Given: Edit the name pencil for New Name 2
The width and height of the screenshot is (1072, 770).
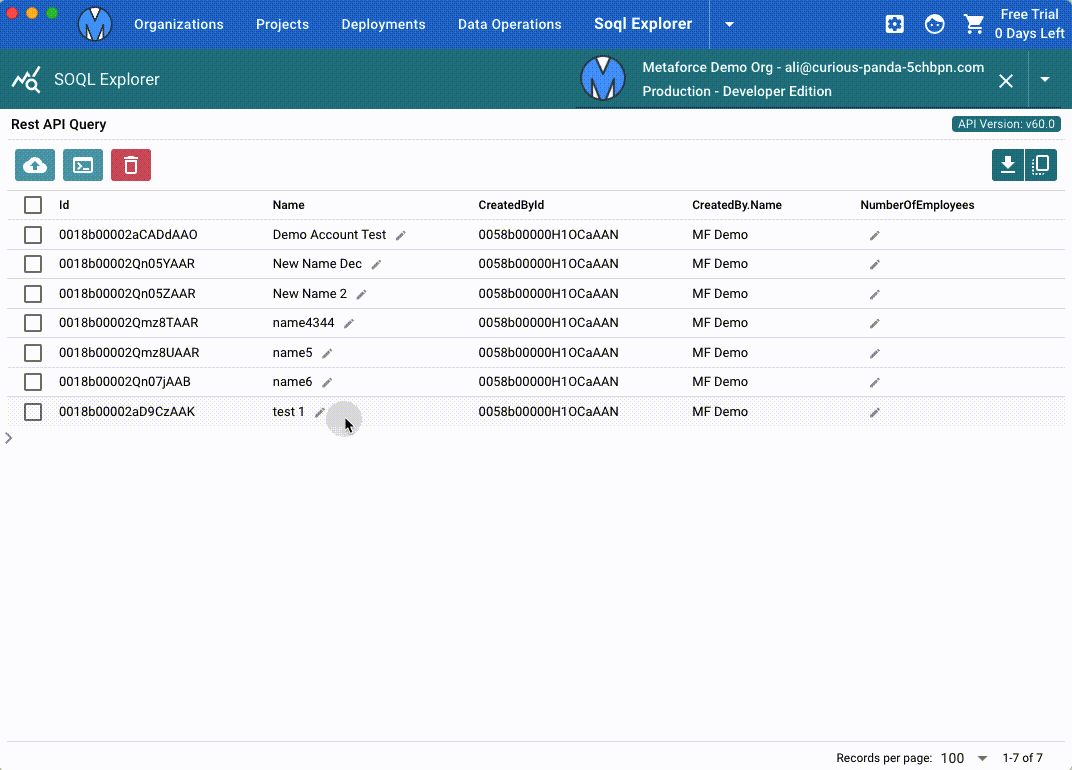Looking at the screenshot, I should pos(361,294).
